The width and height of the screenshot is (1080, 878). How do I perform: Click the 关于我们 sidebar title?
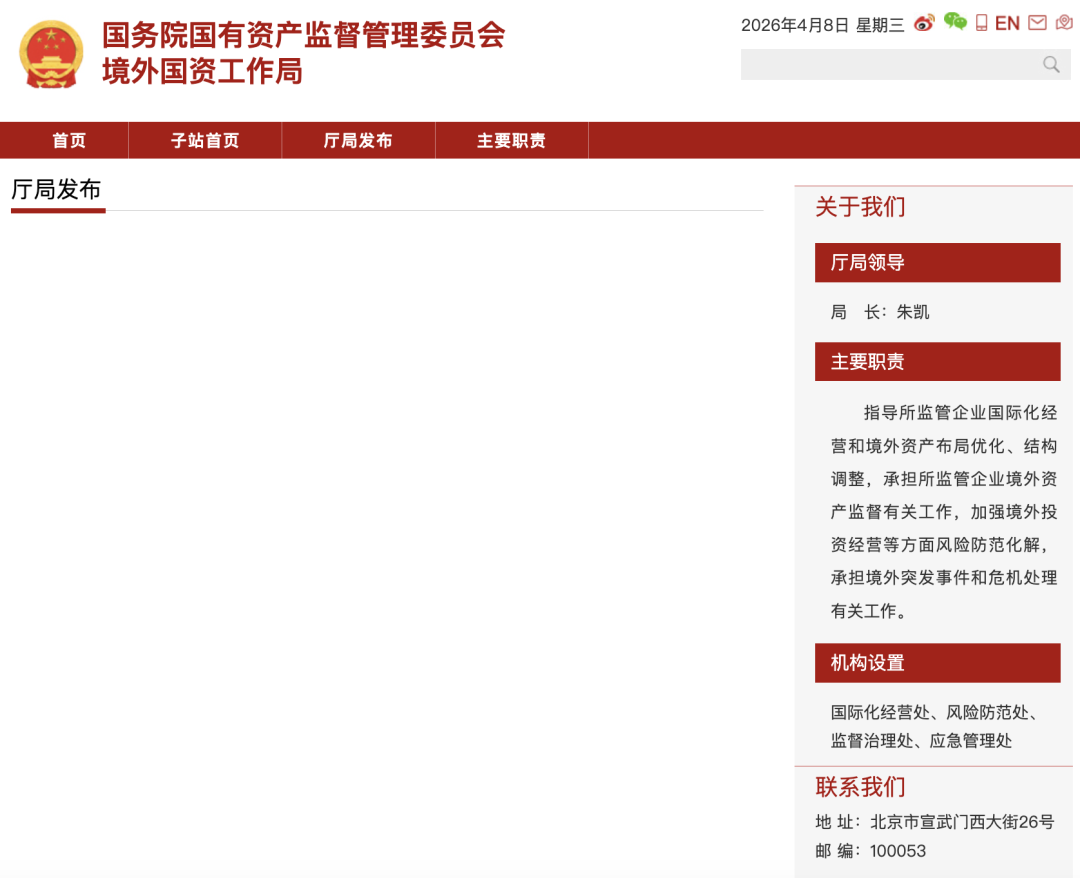click(860, 207)
